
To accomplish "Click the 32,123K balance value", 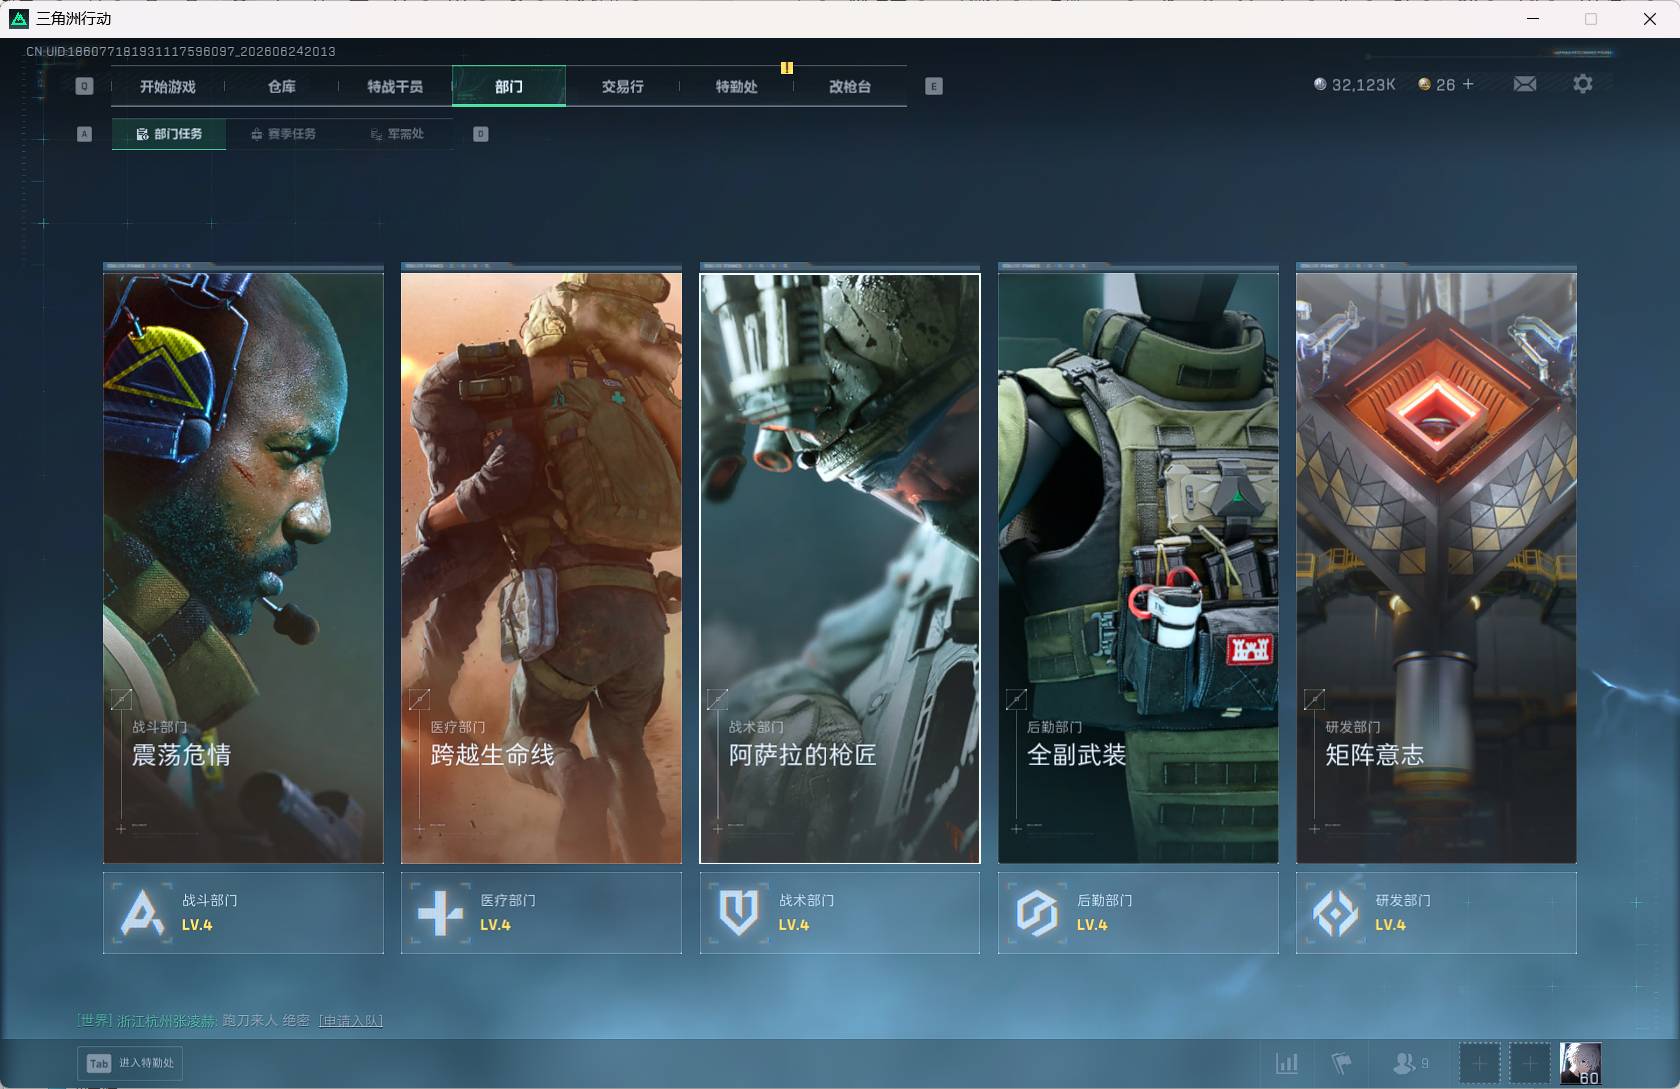I will [x=1363, y=85].
